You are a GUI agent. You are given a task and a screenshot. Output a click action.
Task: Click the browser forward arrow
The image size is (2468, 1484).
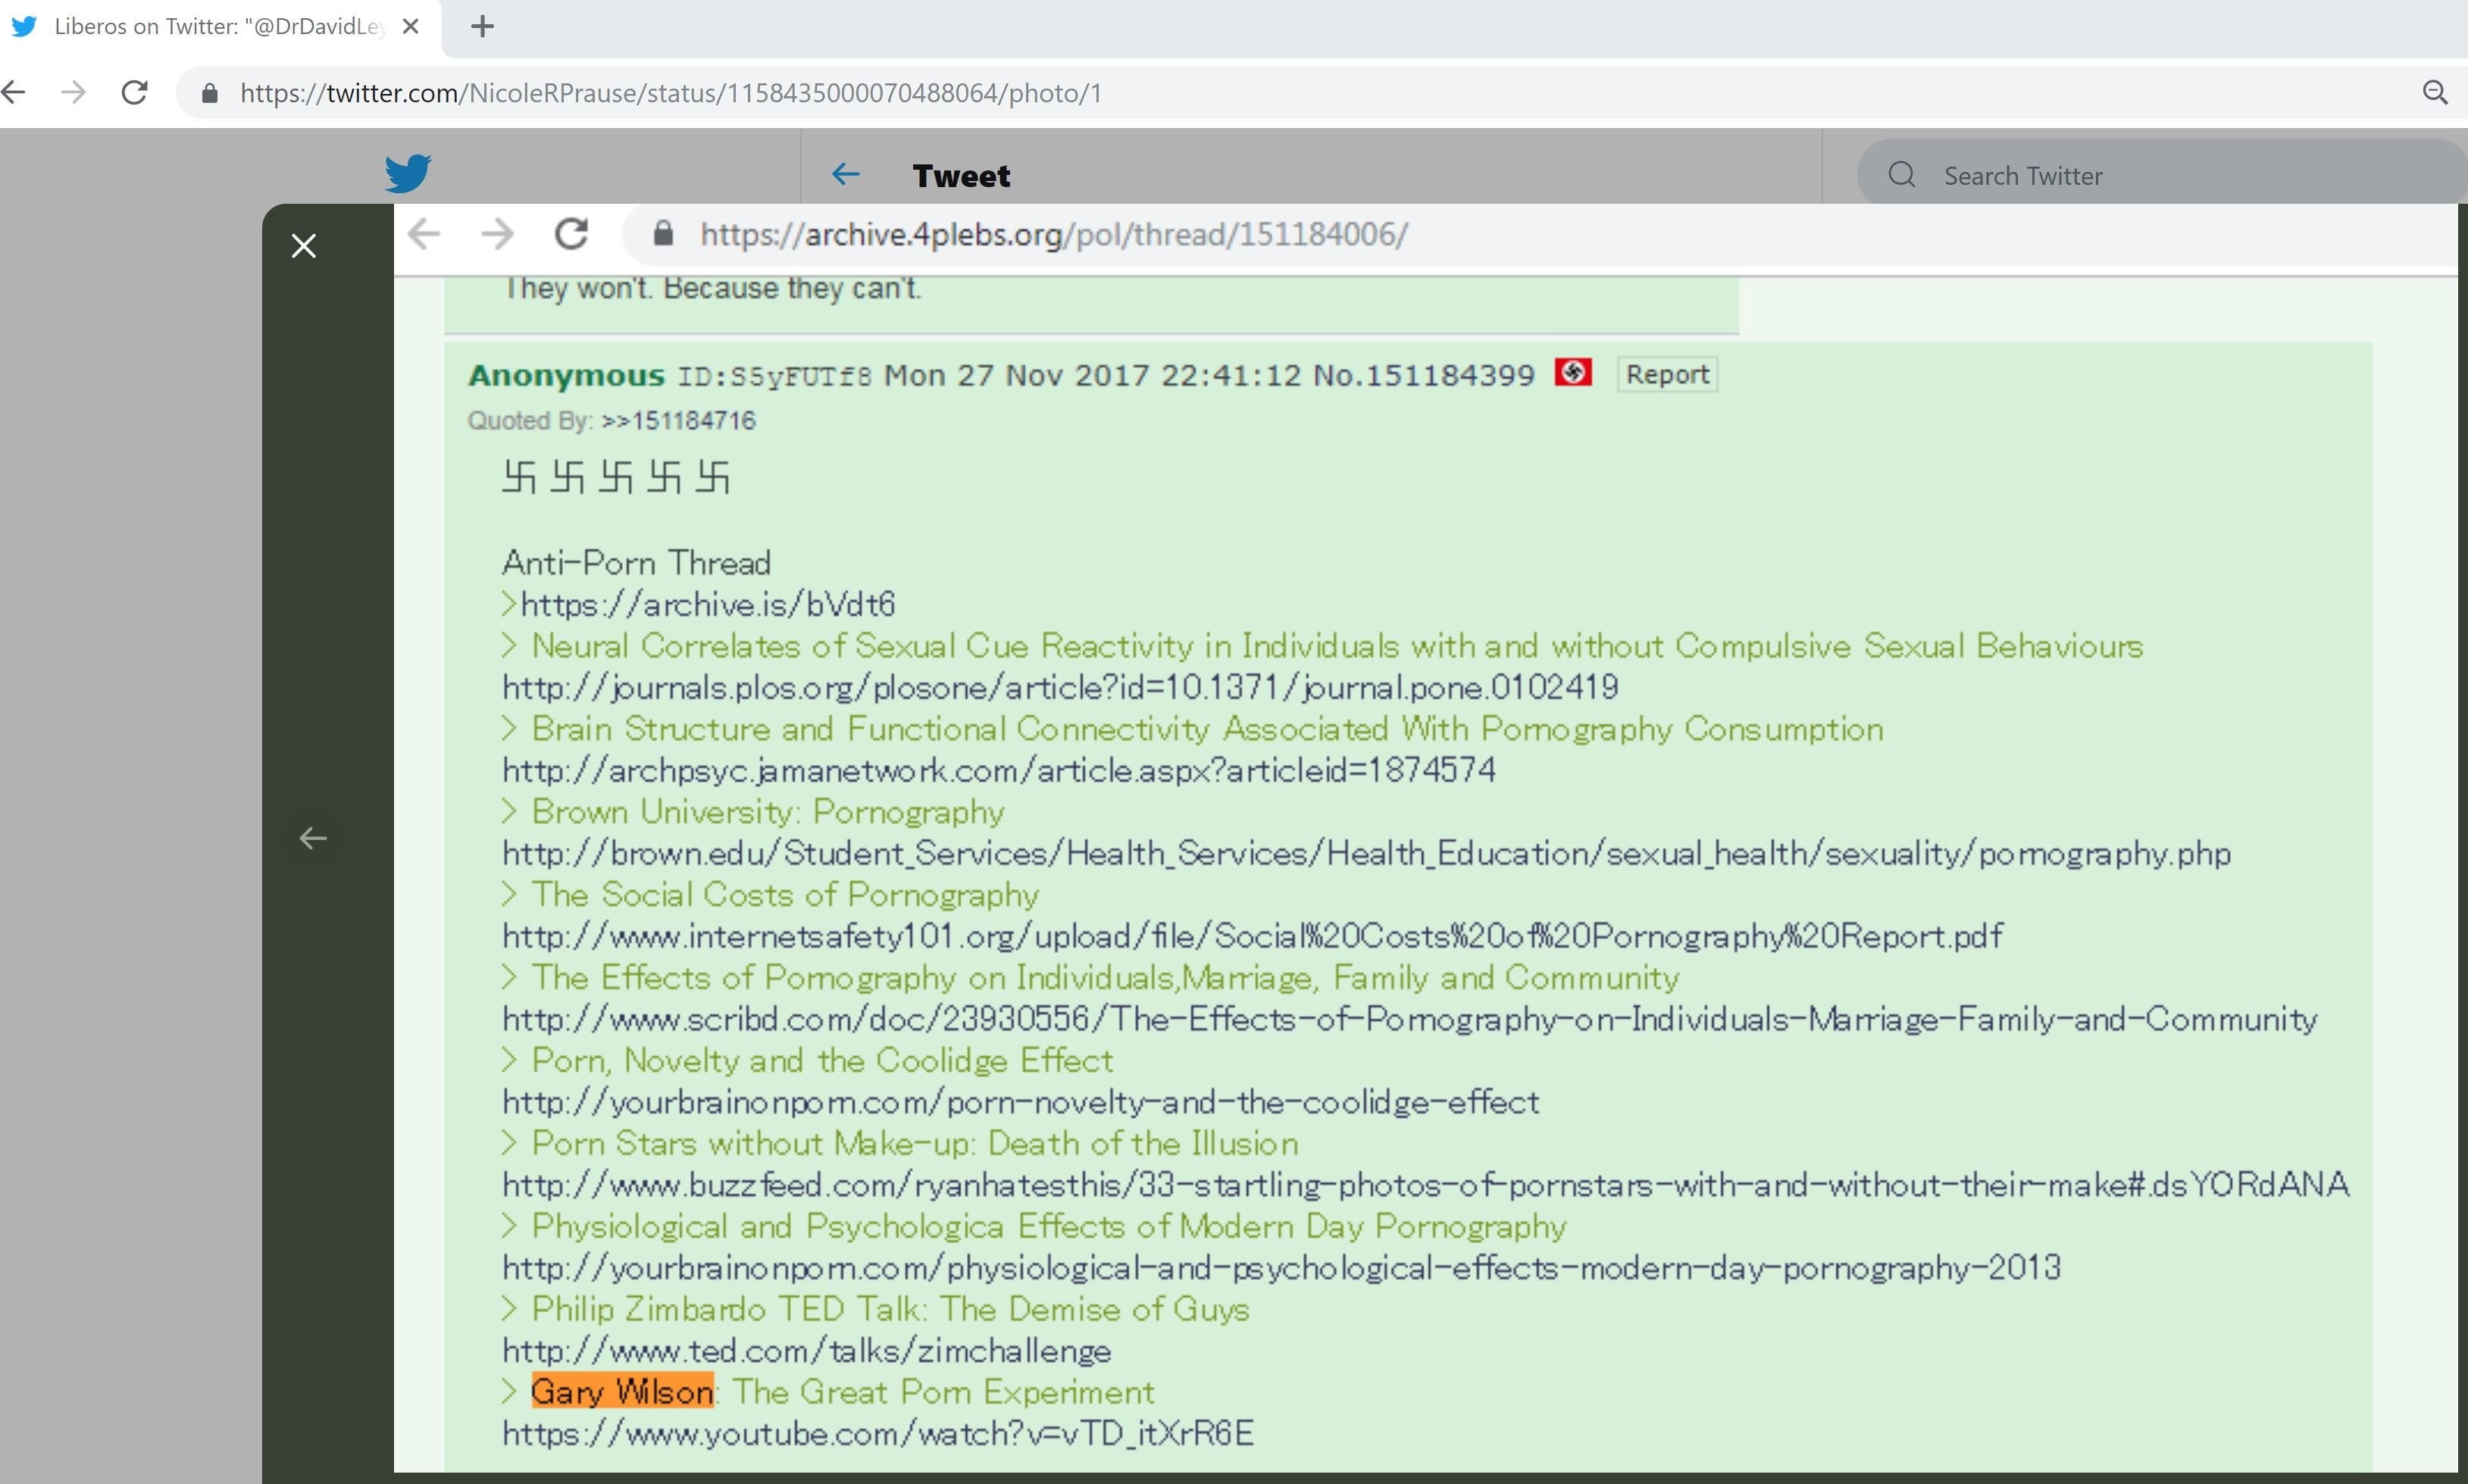(73, 93)
